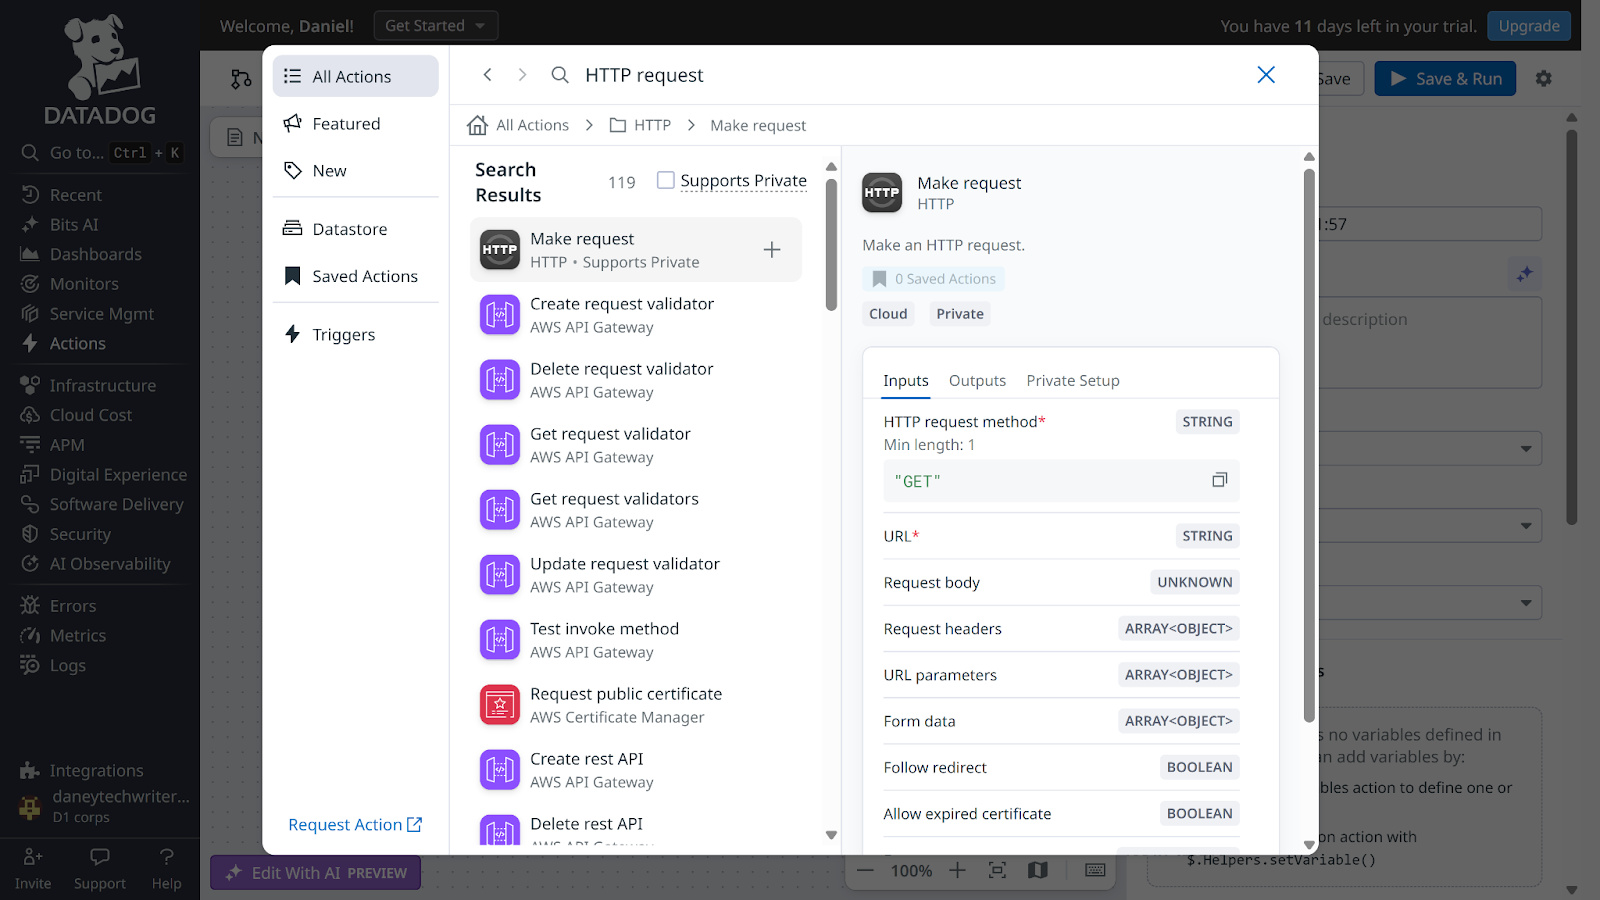Viewport: 1600px width, 900px height.
Task: Select New in the left menu
Action: point(356,171)
